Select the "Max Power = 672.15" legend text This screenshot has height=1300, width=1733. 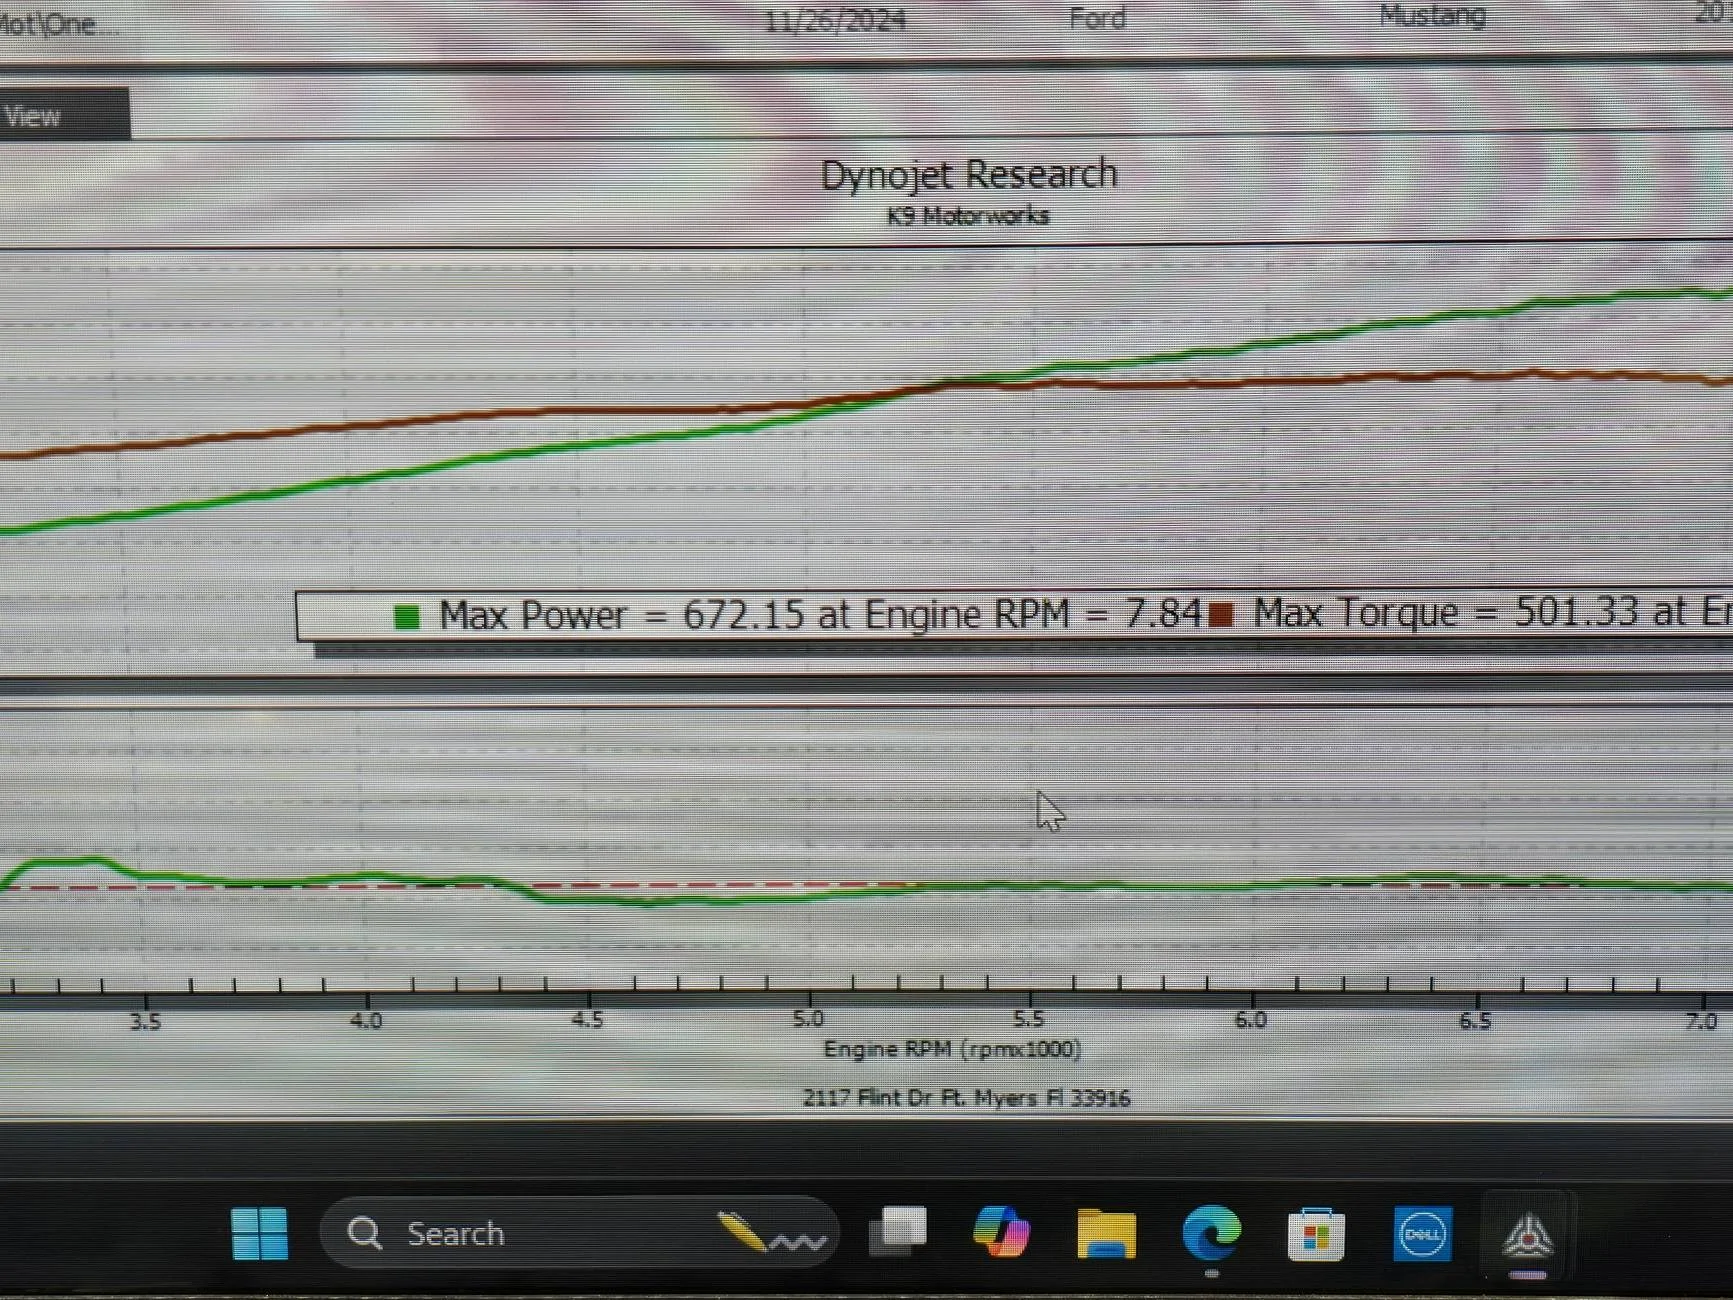click(621, 615)
